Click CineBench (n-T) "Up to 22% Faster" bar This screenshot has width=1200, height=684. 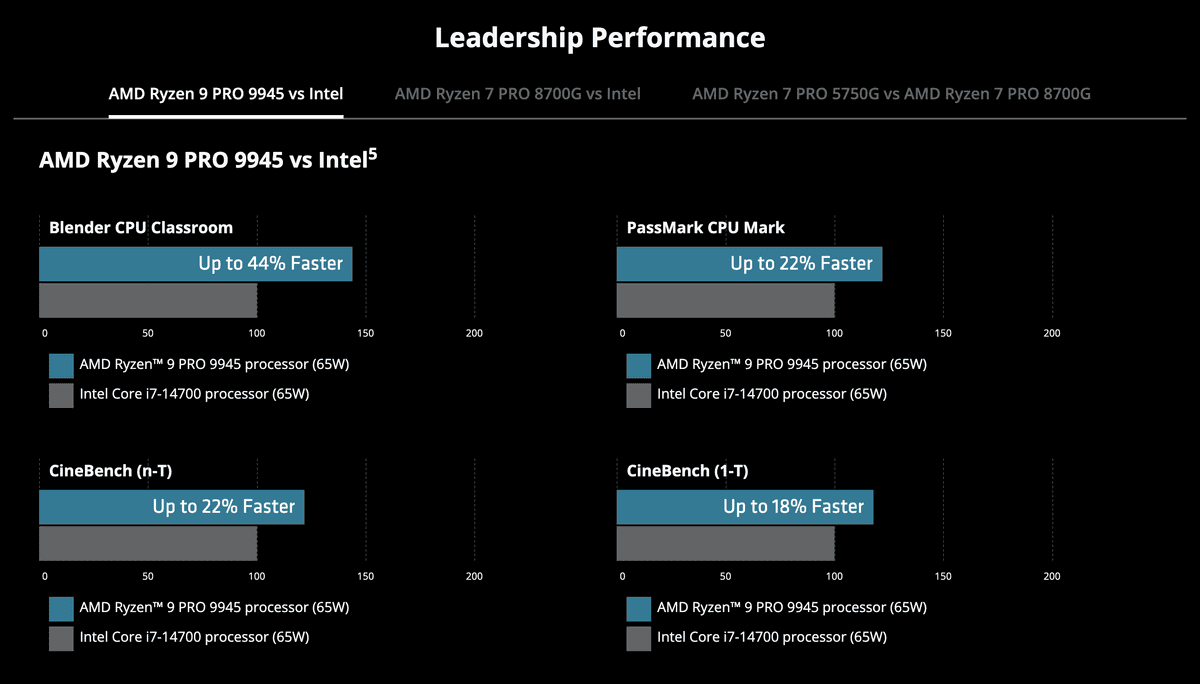point(171,507)
